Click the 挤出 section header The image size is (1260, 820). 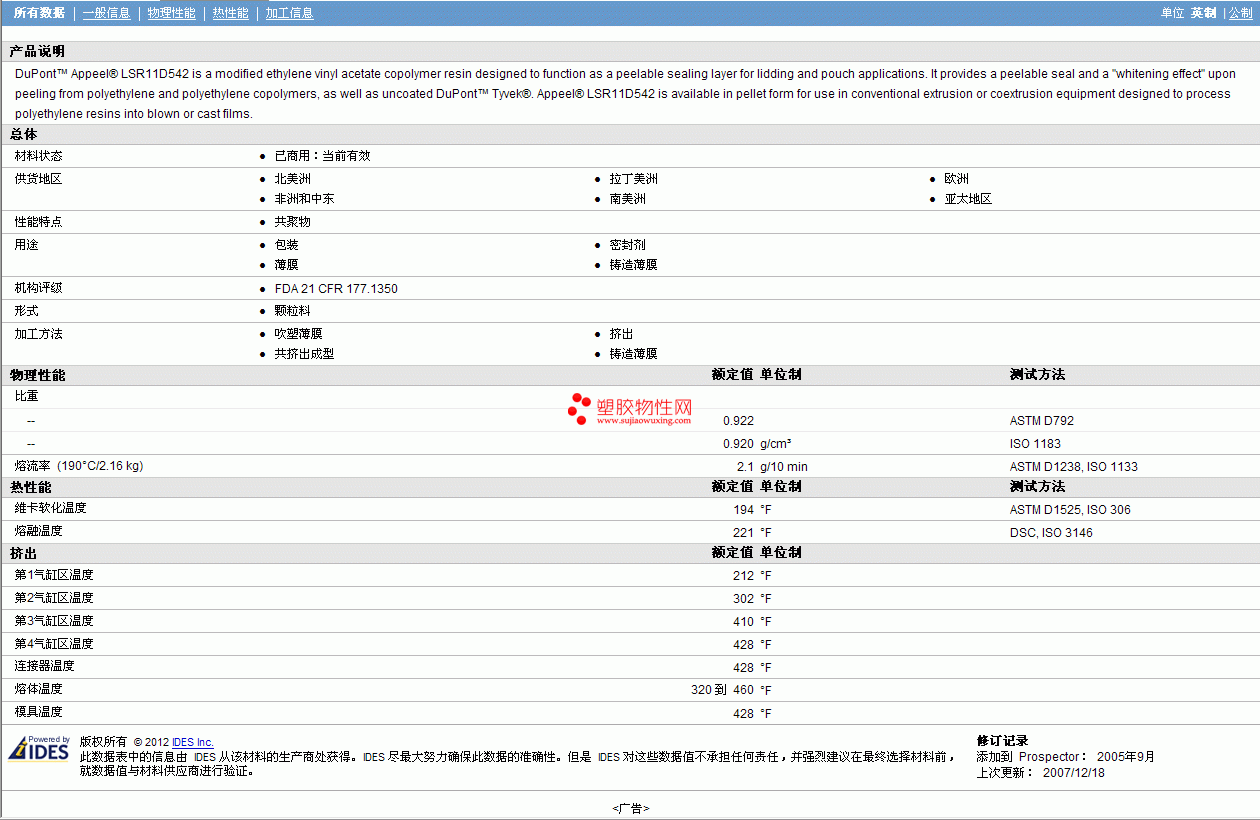[24, 553]
